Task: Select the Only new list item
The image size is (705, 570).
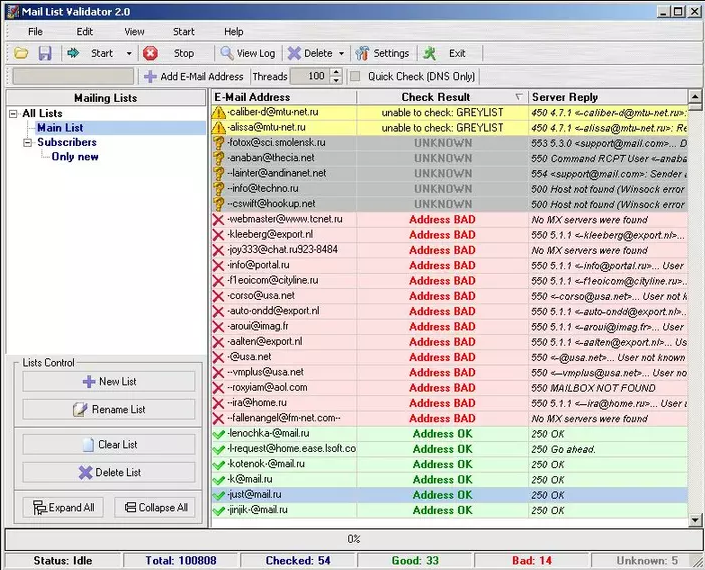Action: [x=75, y=157]
